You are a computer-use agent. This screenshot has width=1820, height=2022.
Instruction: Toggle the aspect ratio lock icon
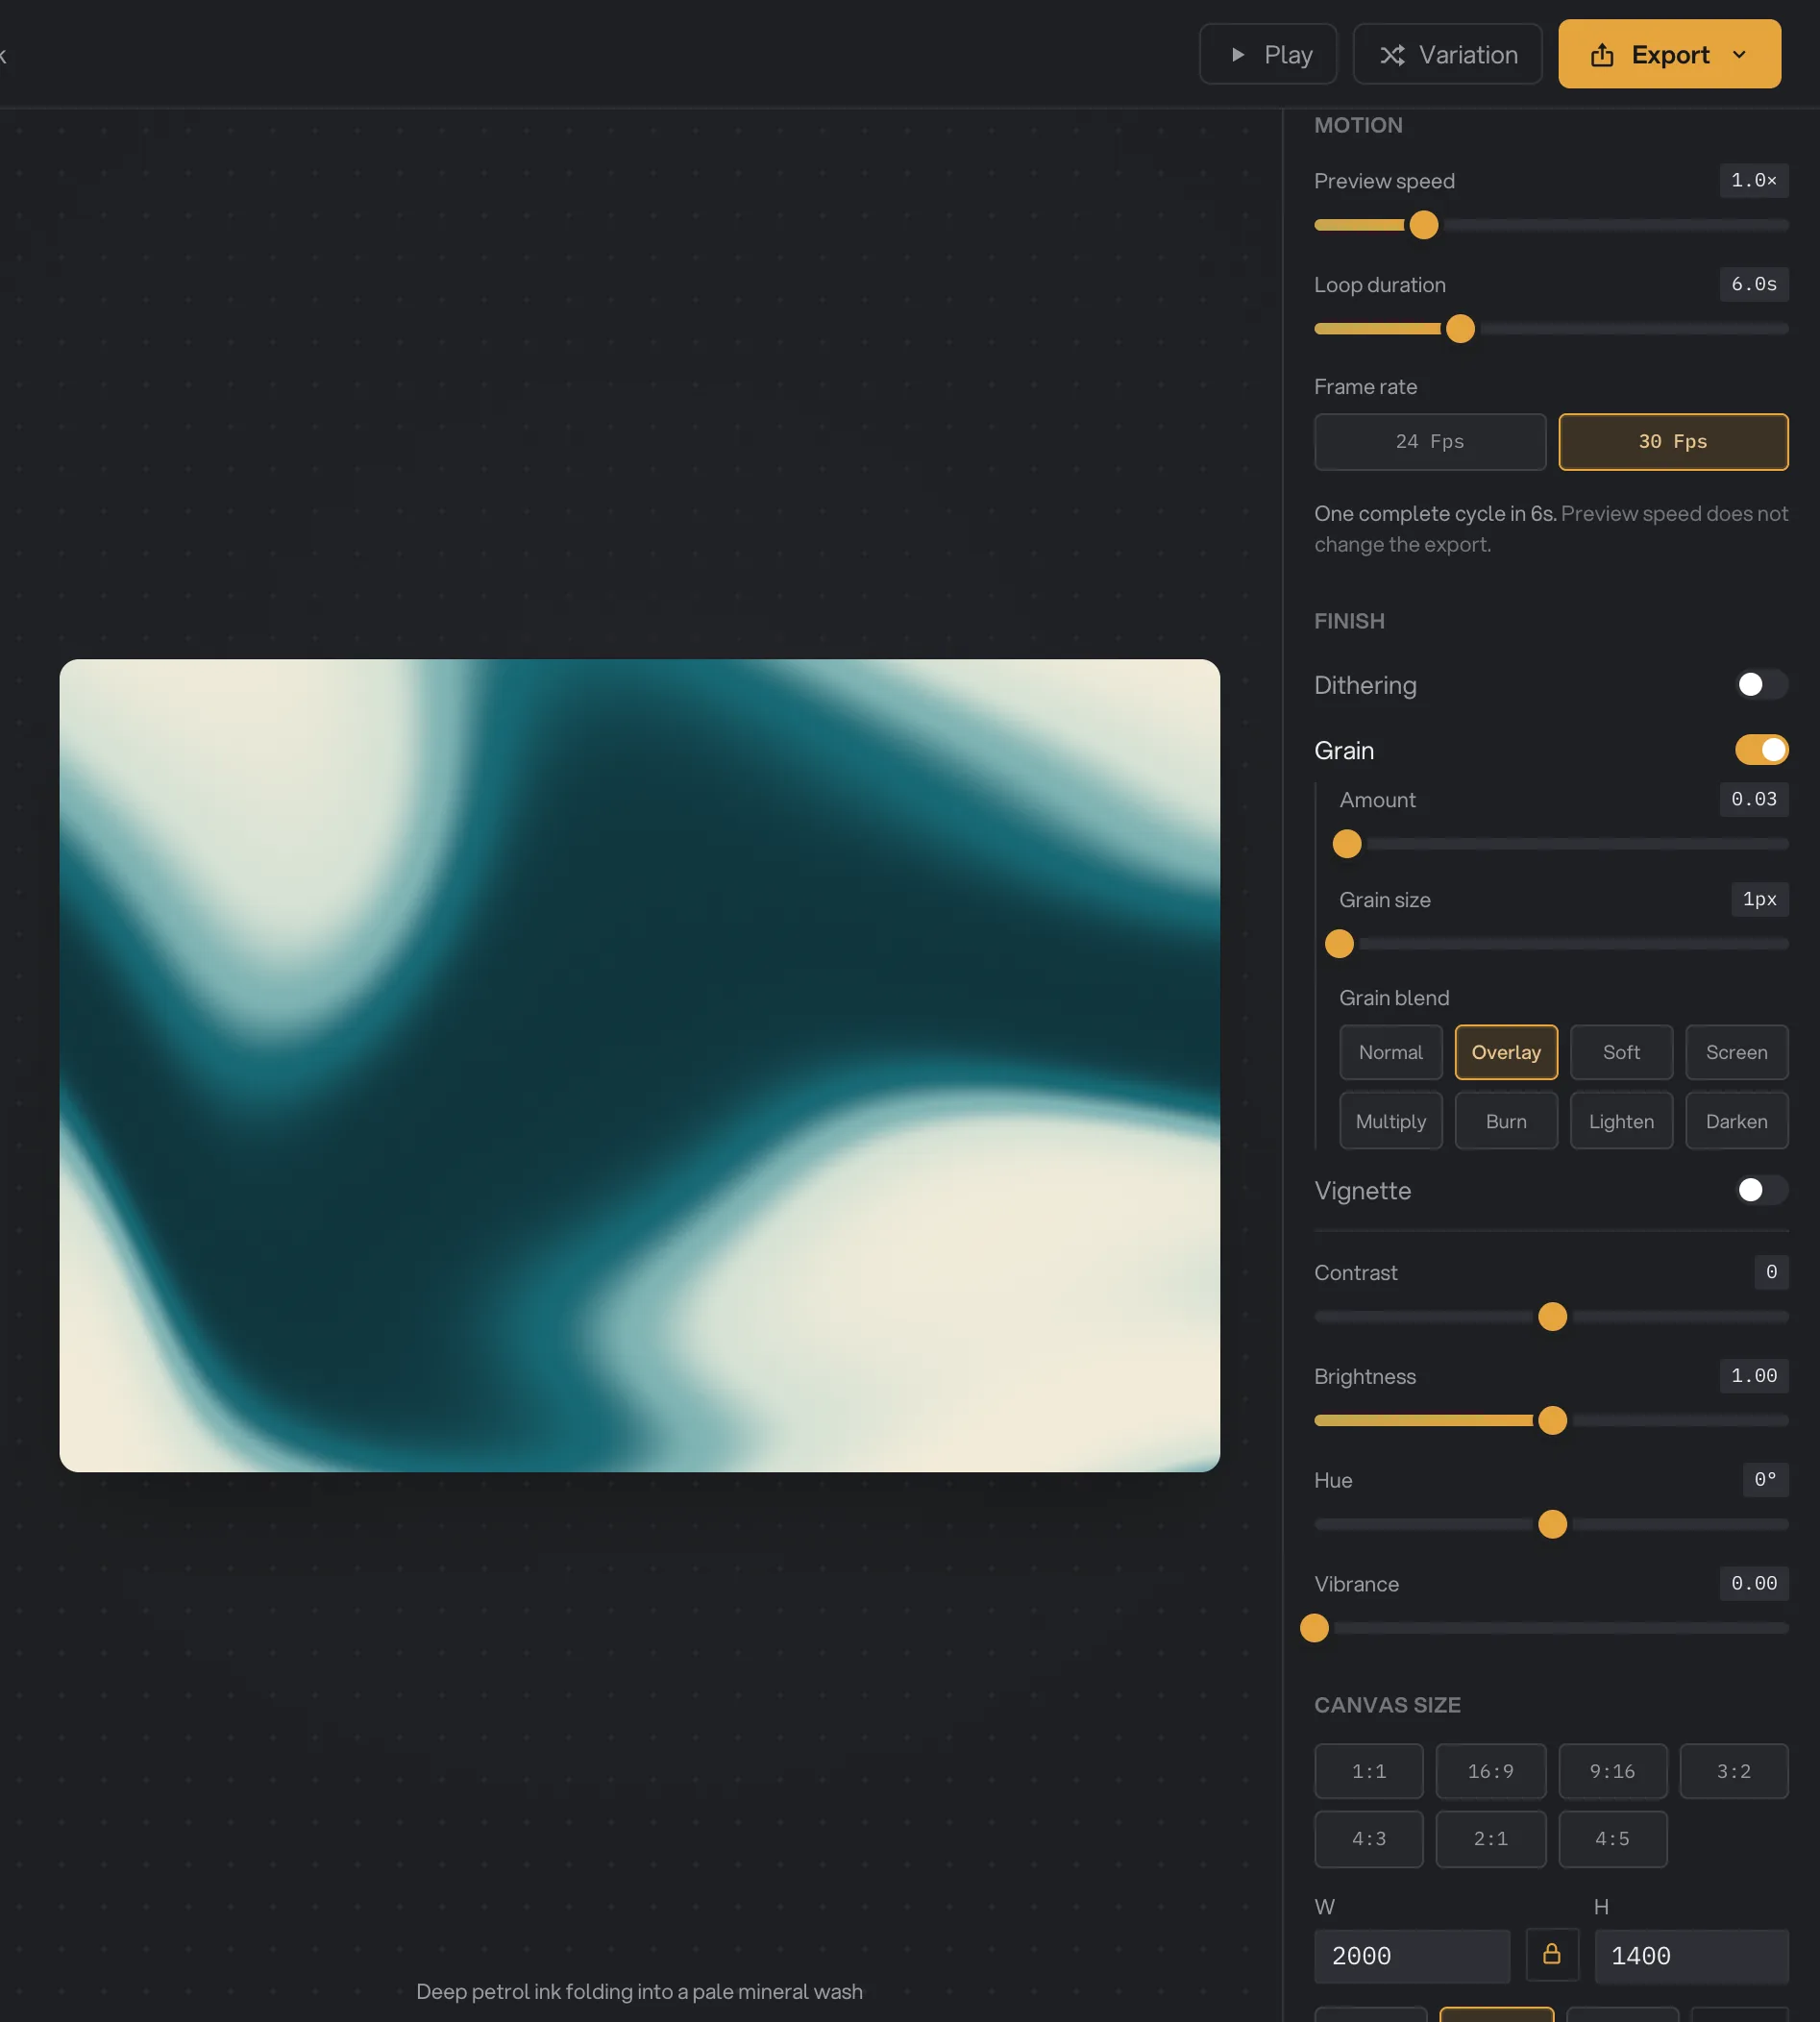pos(1552,1955)
